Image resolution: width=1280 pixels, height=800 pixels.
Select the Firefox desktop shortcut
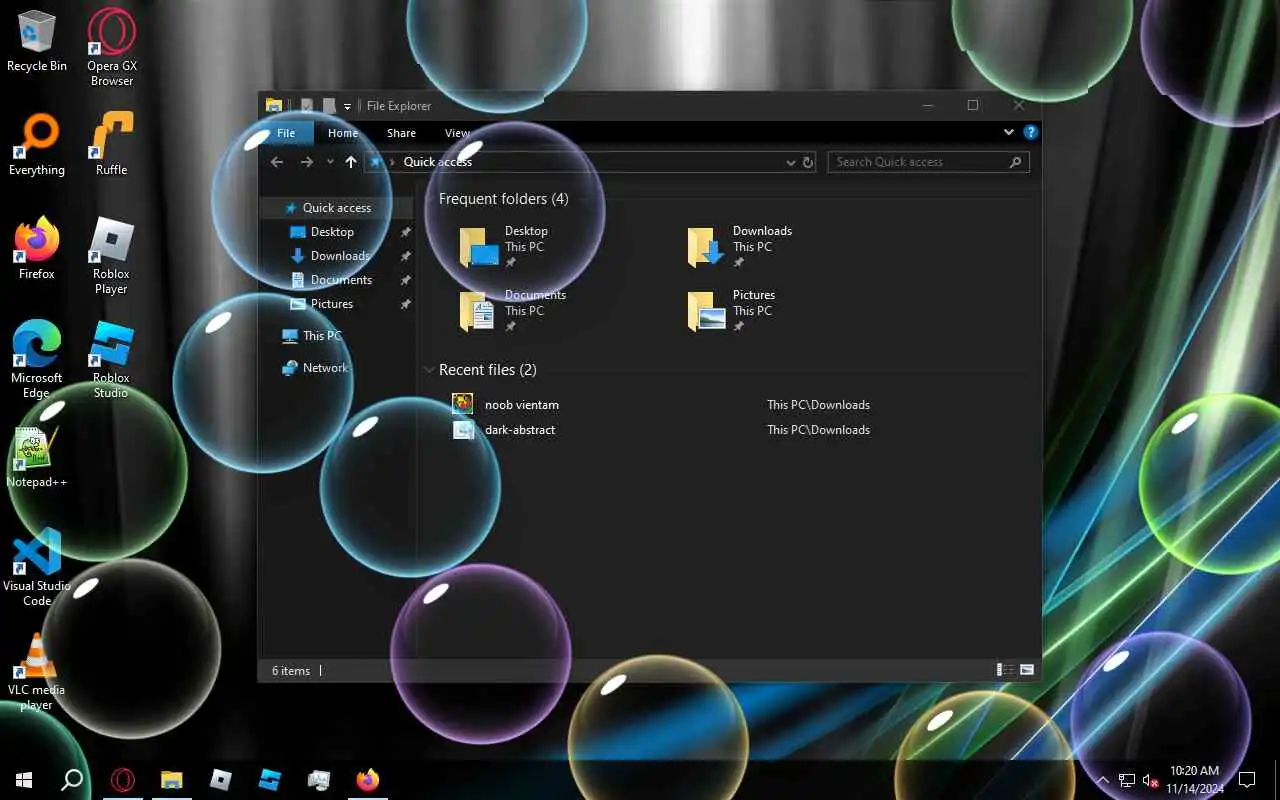[37, 249]
